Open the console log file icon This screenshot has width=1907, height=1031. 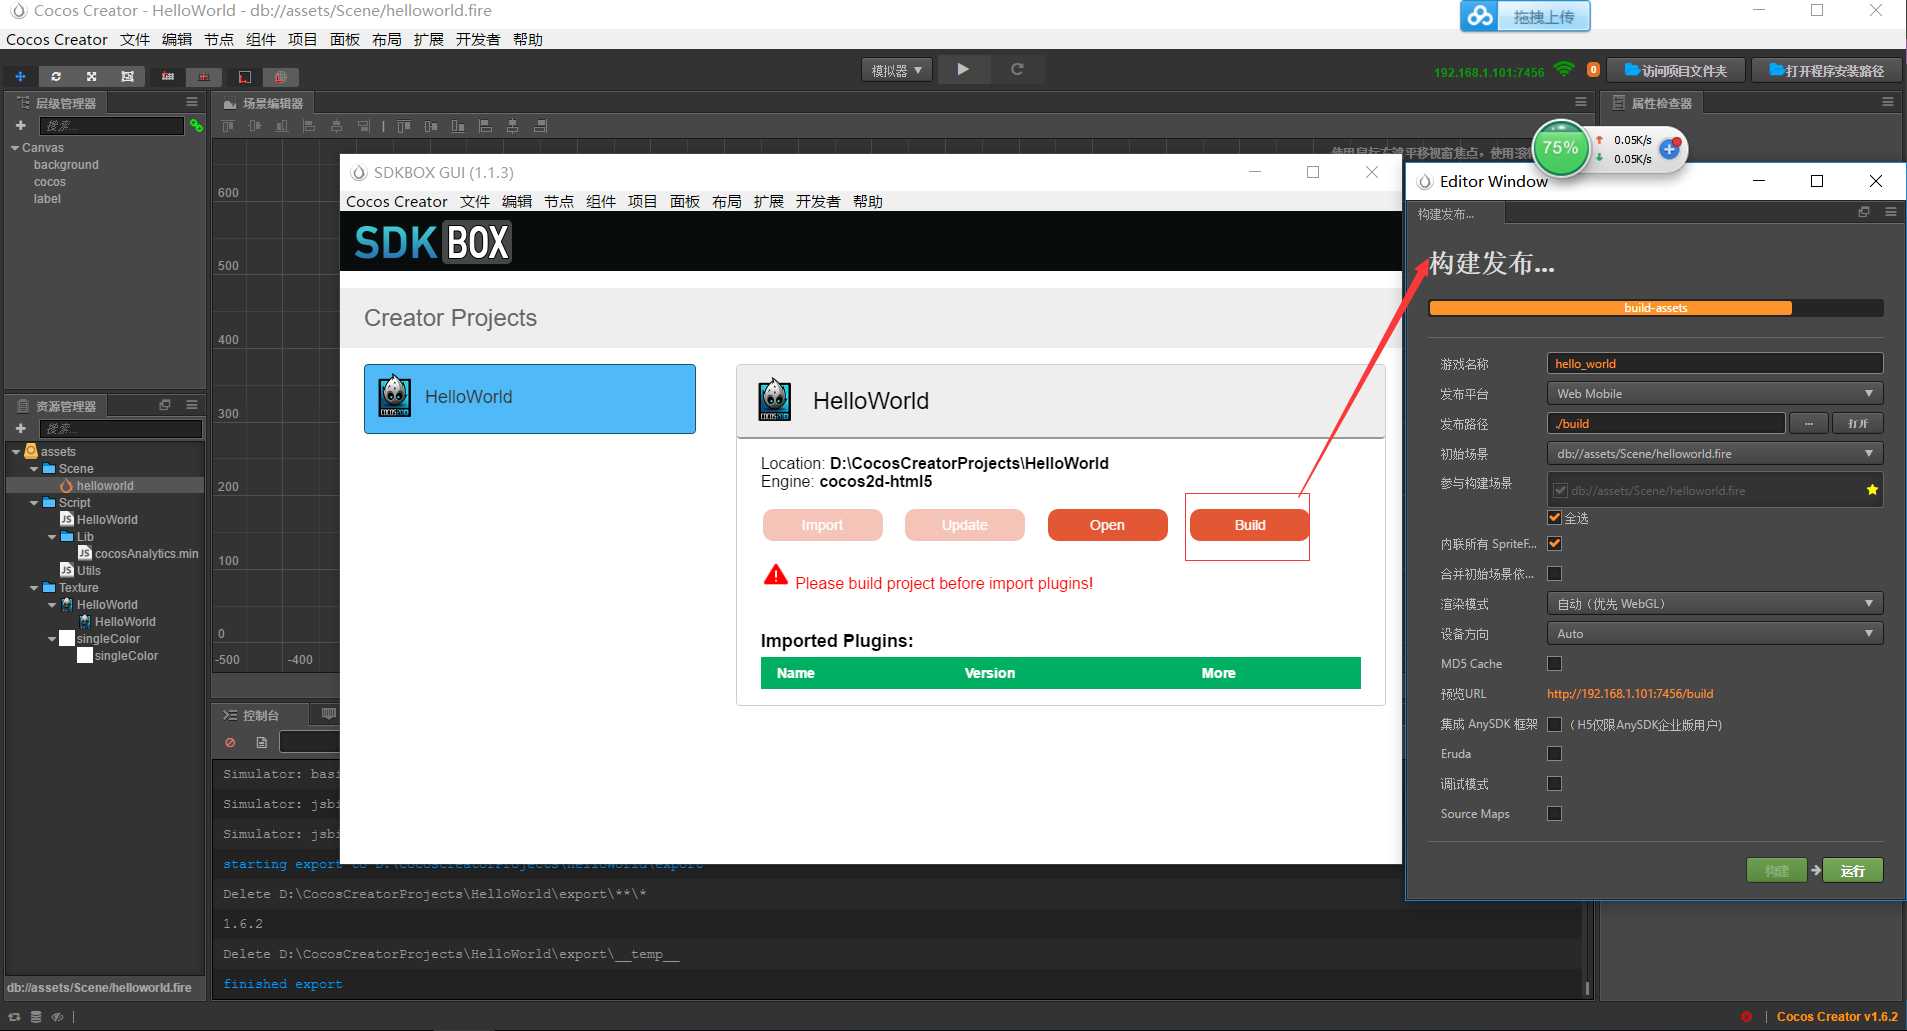point(261,742)
